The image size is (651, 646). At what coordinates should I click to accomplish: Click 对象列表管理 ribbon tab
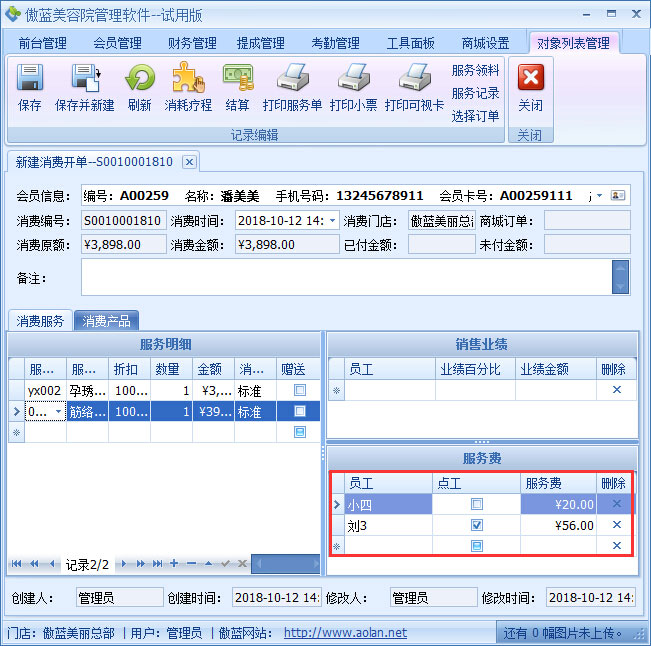click(x=573, y=43)
